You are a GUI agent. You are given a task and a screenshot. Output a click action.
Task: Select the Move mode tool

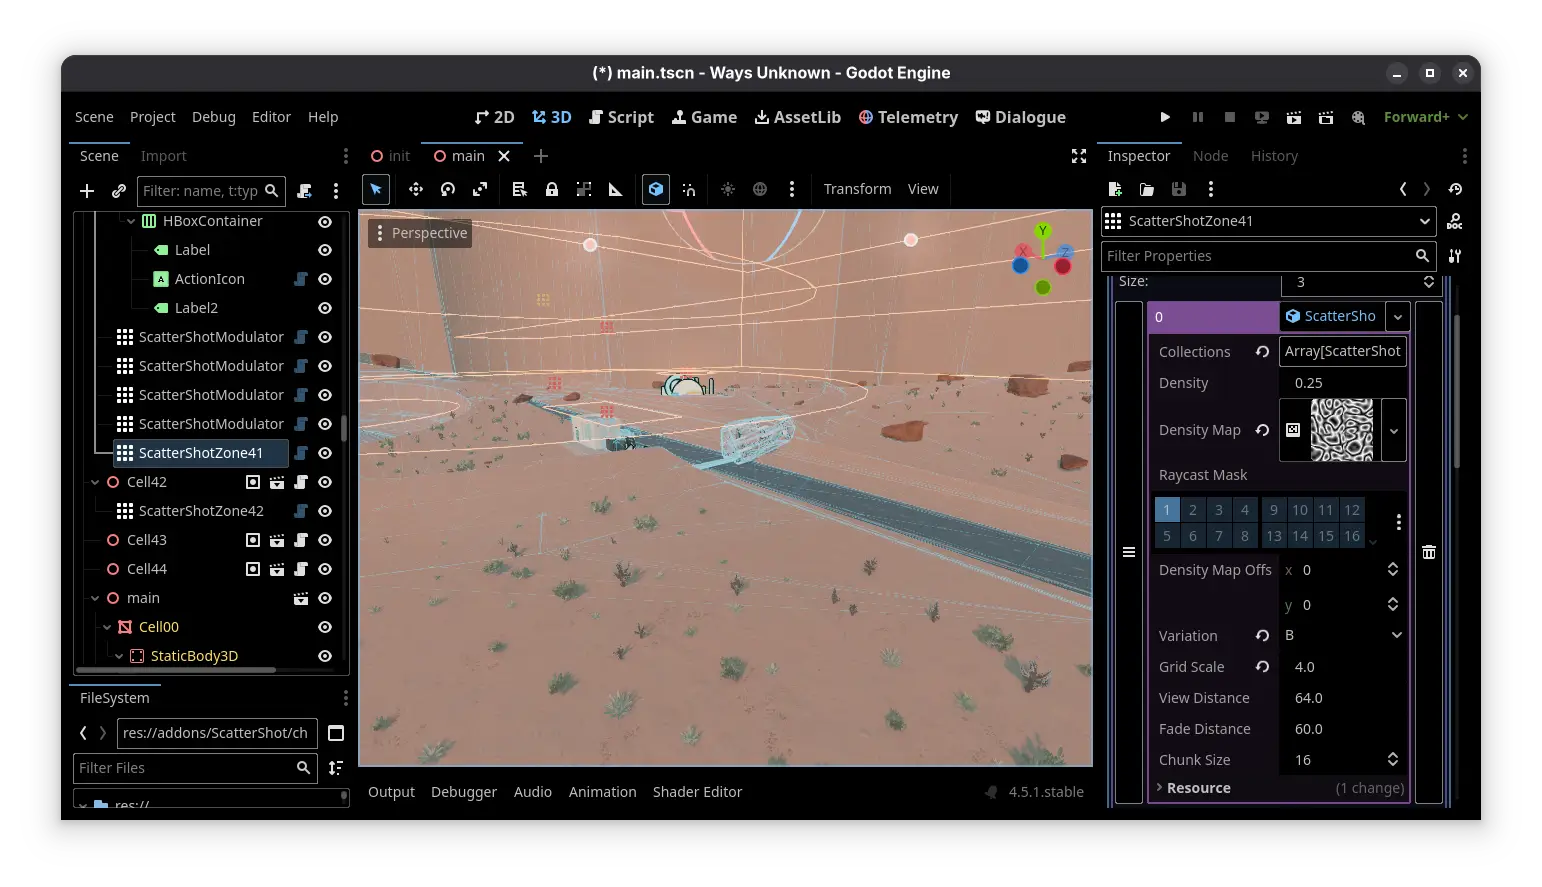416,189
